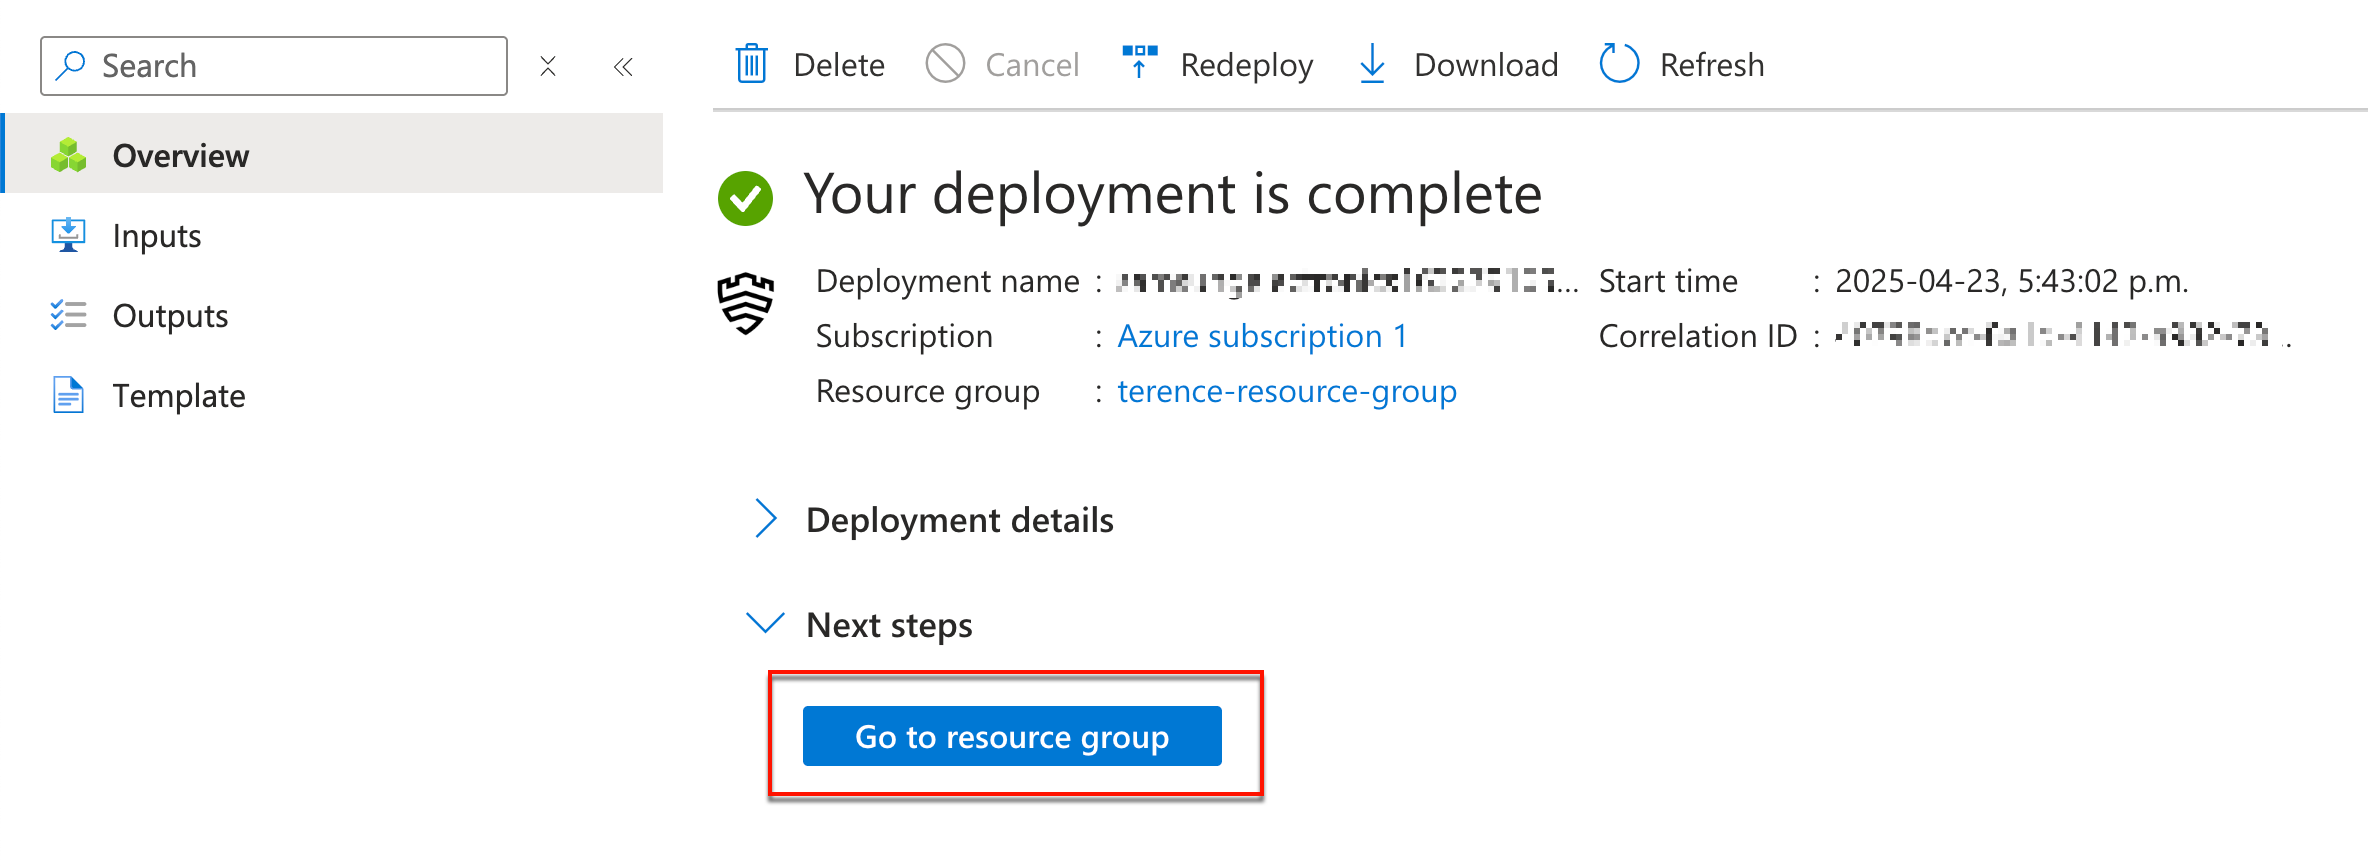Viewport: 2368px width, 868px height.
Task: Click the green deployment success checkmark
Action: point(745,198)
